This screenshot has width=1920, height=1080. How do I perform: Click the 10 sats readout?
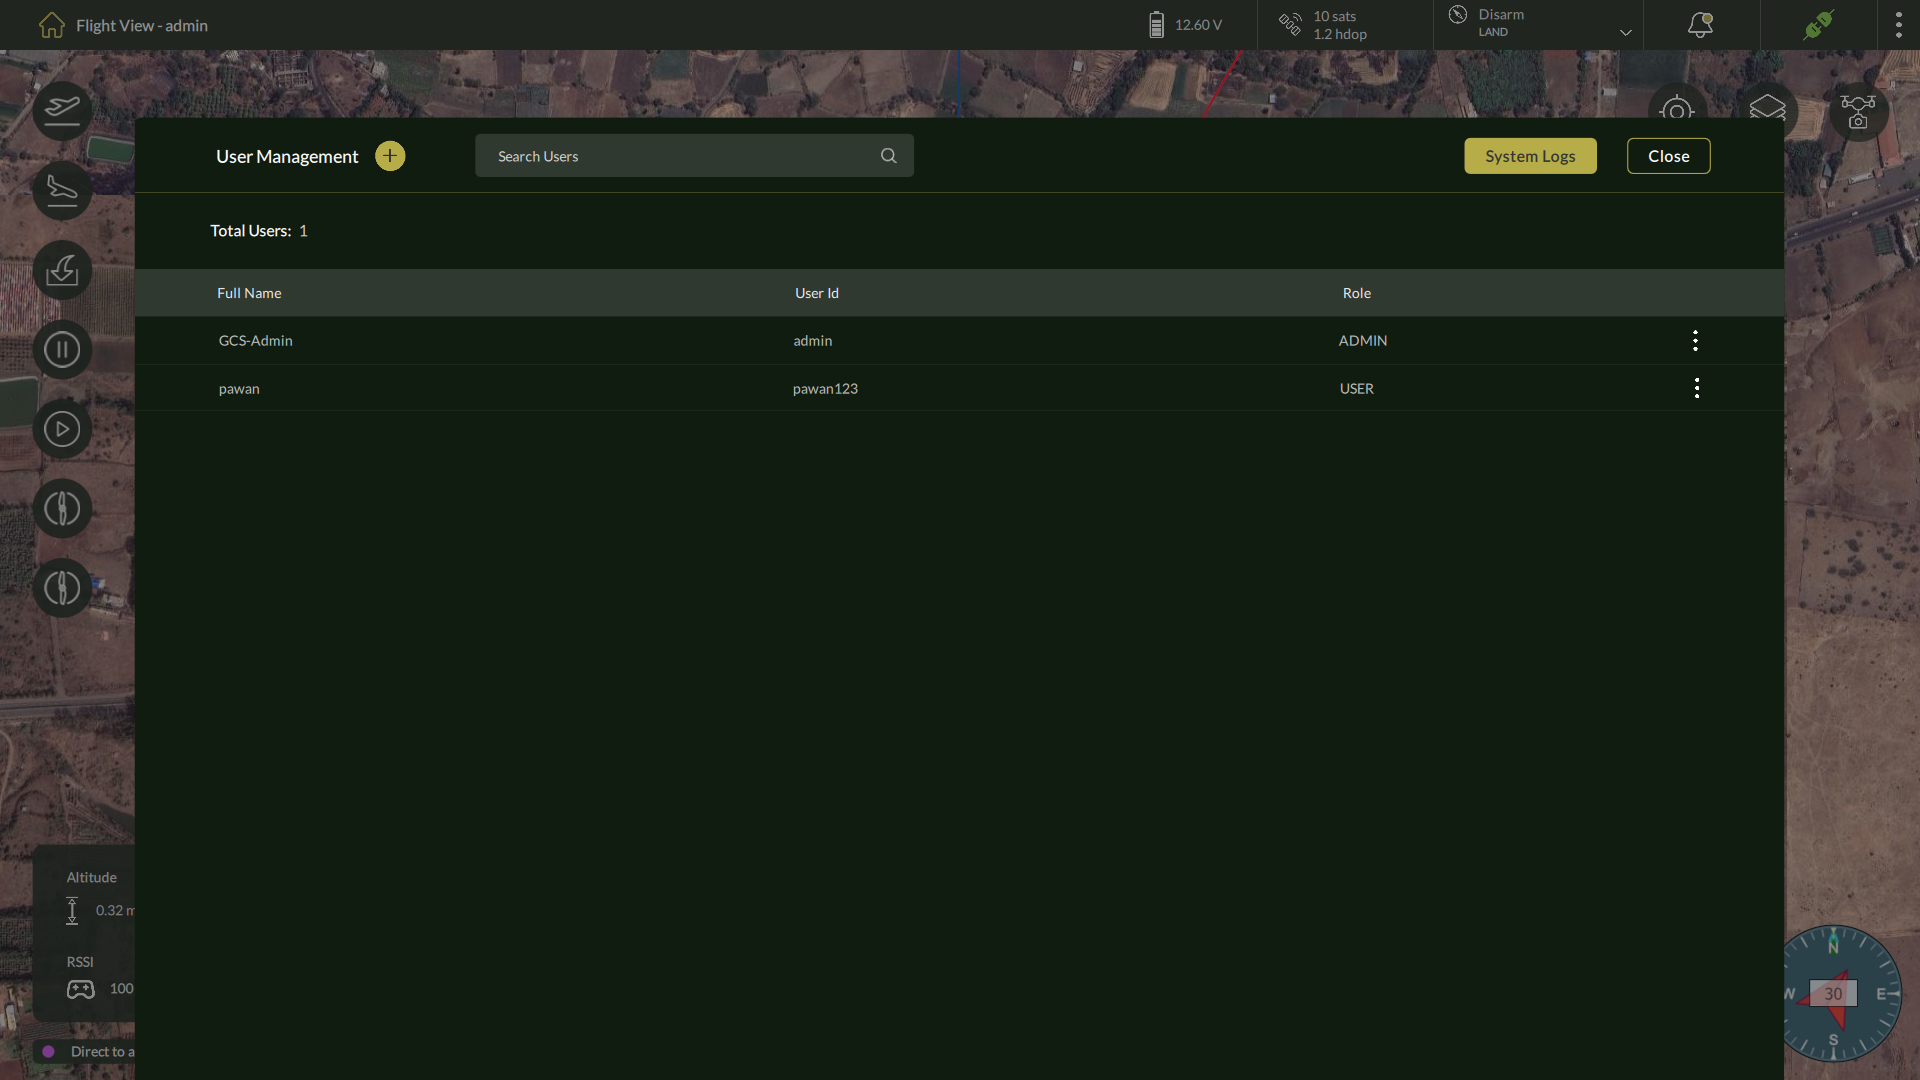click(1335, 16)
